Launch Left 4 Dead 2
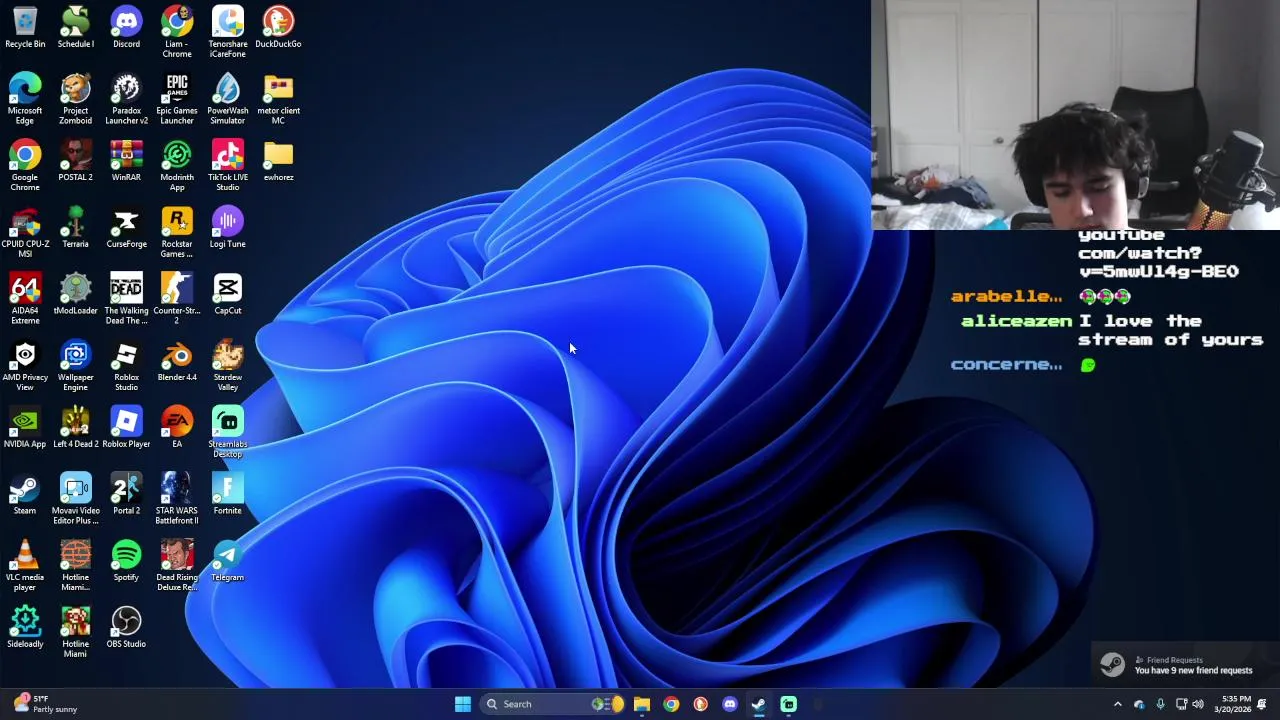Image resolution: width=1280 pixels, height=720 pixels. pos(75,428)
